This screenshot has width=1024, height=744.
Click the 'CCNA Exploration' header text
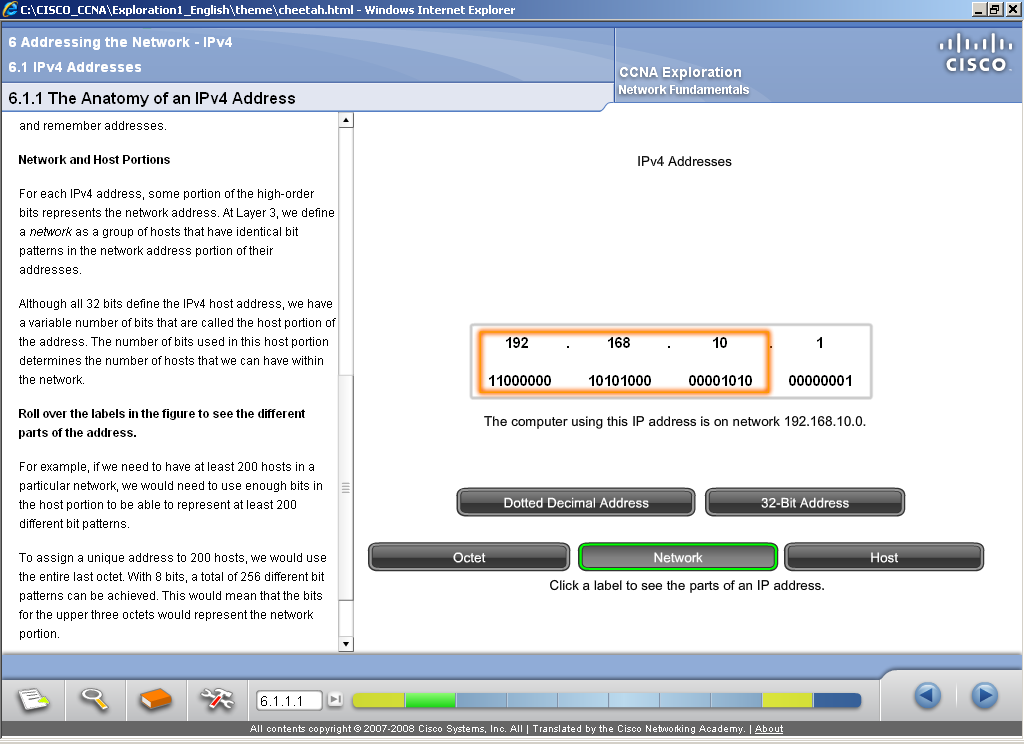pyautogui.click(x=680, y=72)
